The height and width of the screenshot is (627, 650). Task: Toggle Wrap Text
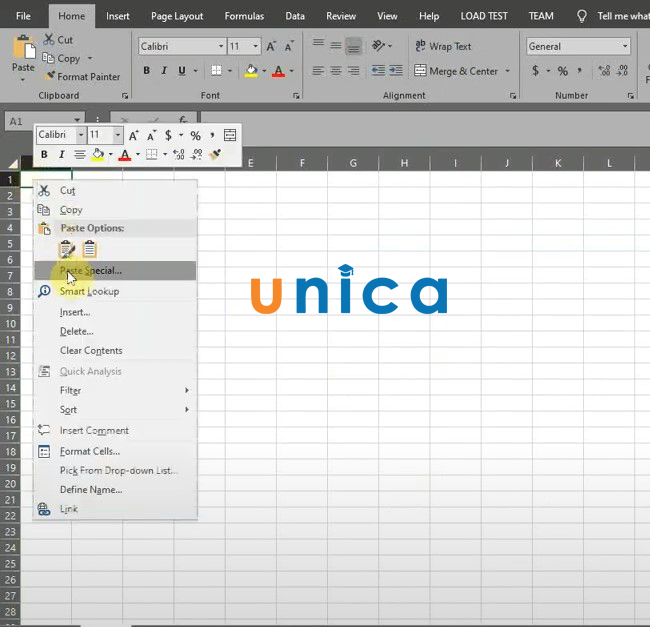pyautogui.click(x=443, y=46)
